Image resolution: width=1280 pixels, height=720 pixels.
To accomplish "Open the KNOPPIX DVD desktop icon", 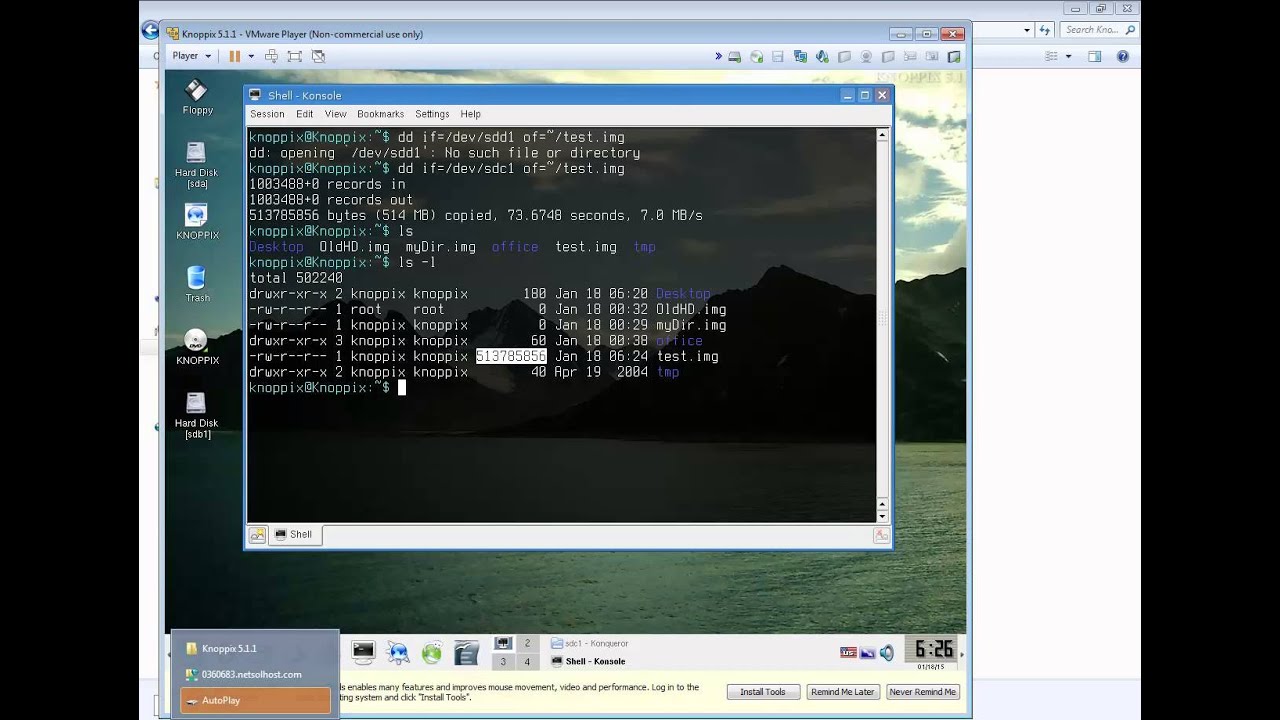I will 197,347.
